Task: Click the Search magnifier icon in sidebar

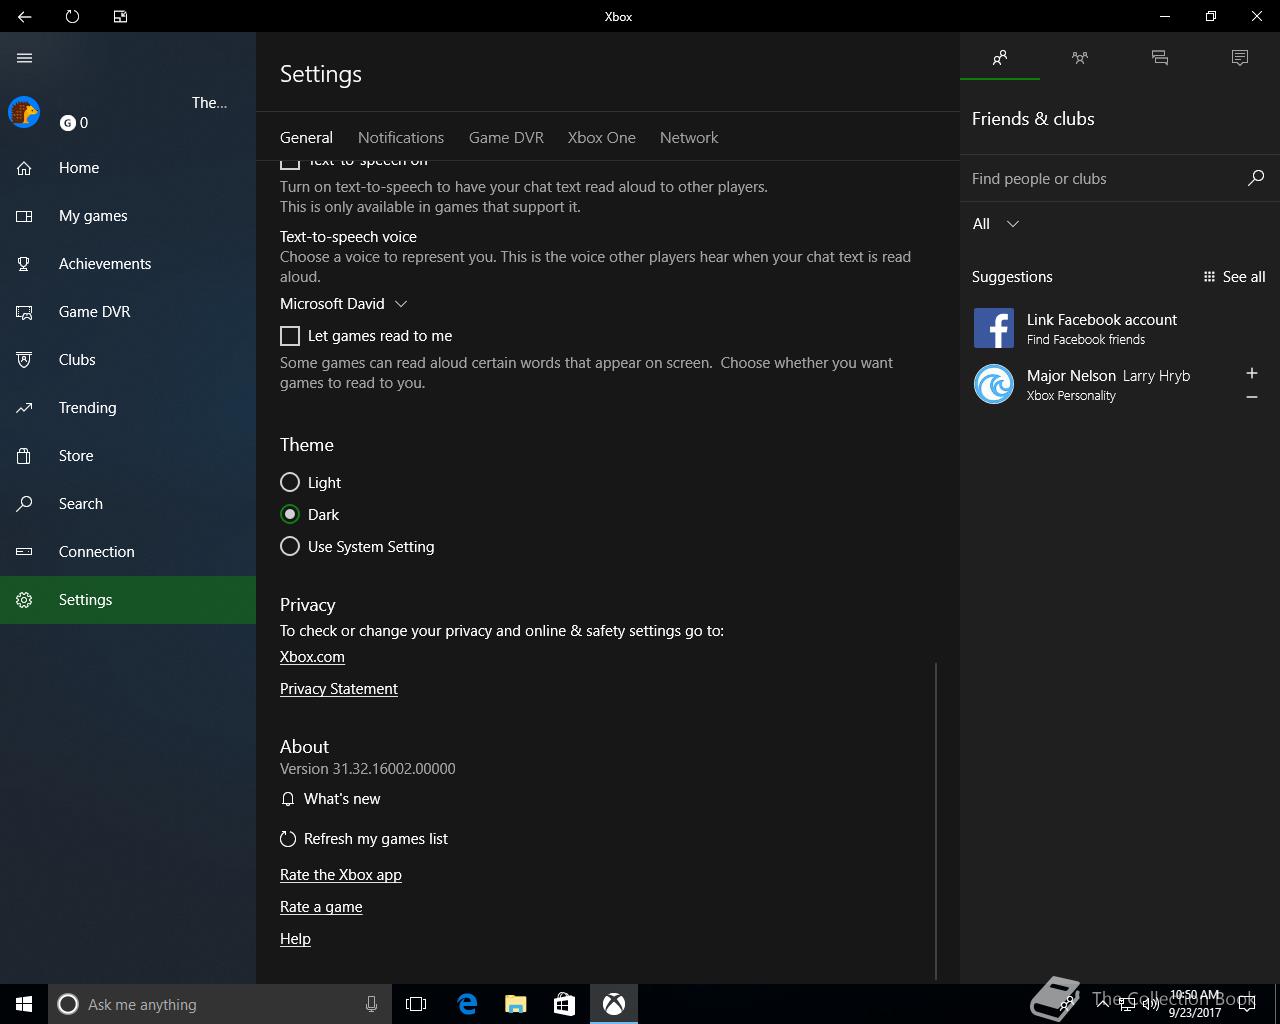Action: 24,504
